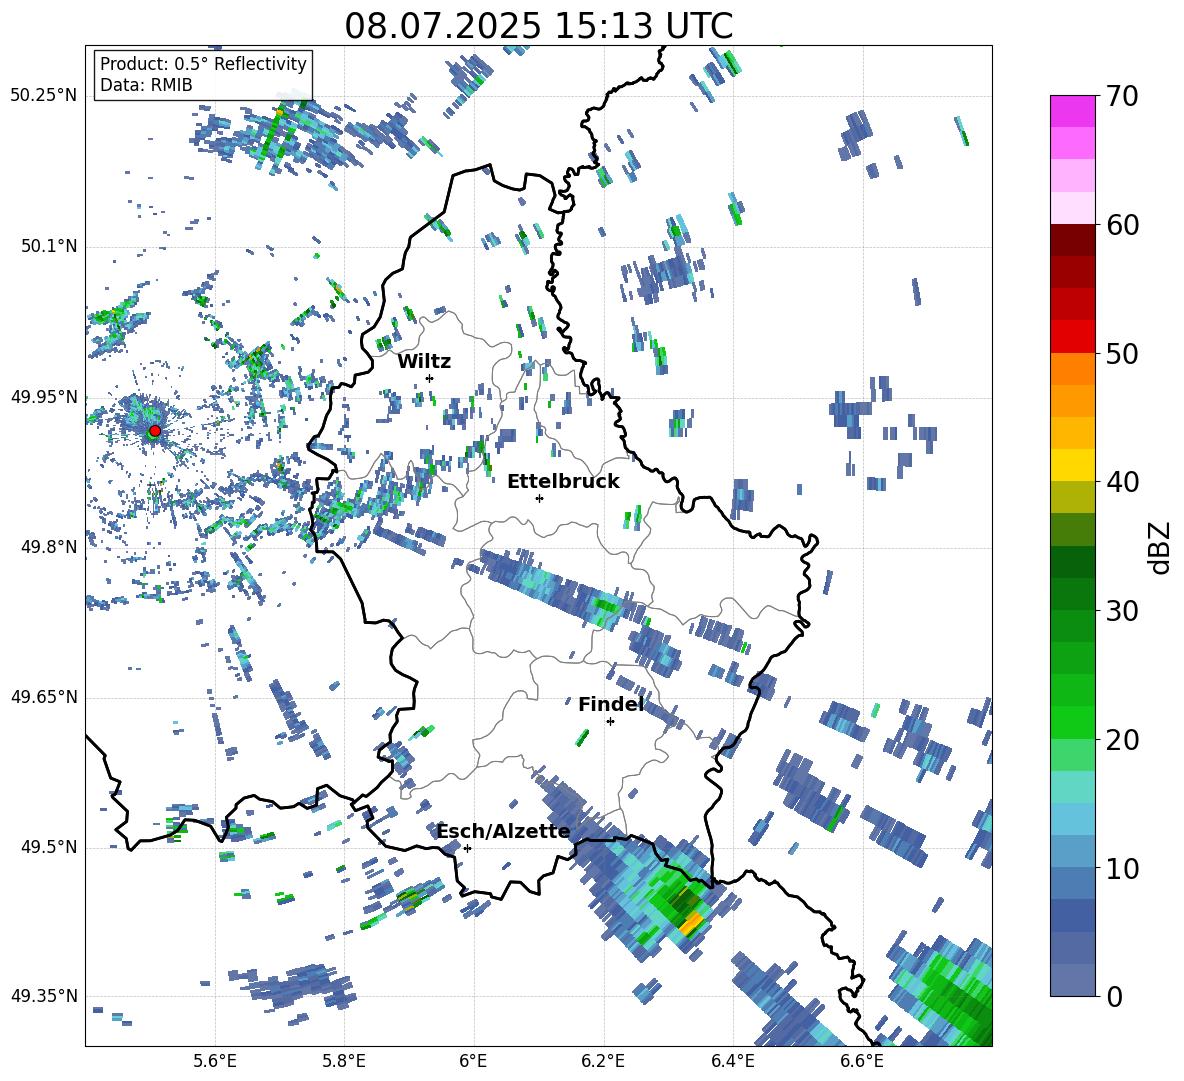Click the Findel city label
This screenshot has height=1081, width=1184.
pyautogui.click(x=611, y=704)
